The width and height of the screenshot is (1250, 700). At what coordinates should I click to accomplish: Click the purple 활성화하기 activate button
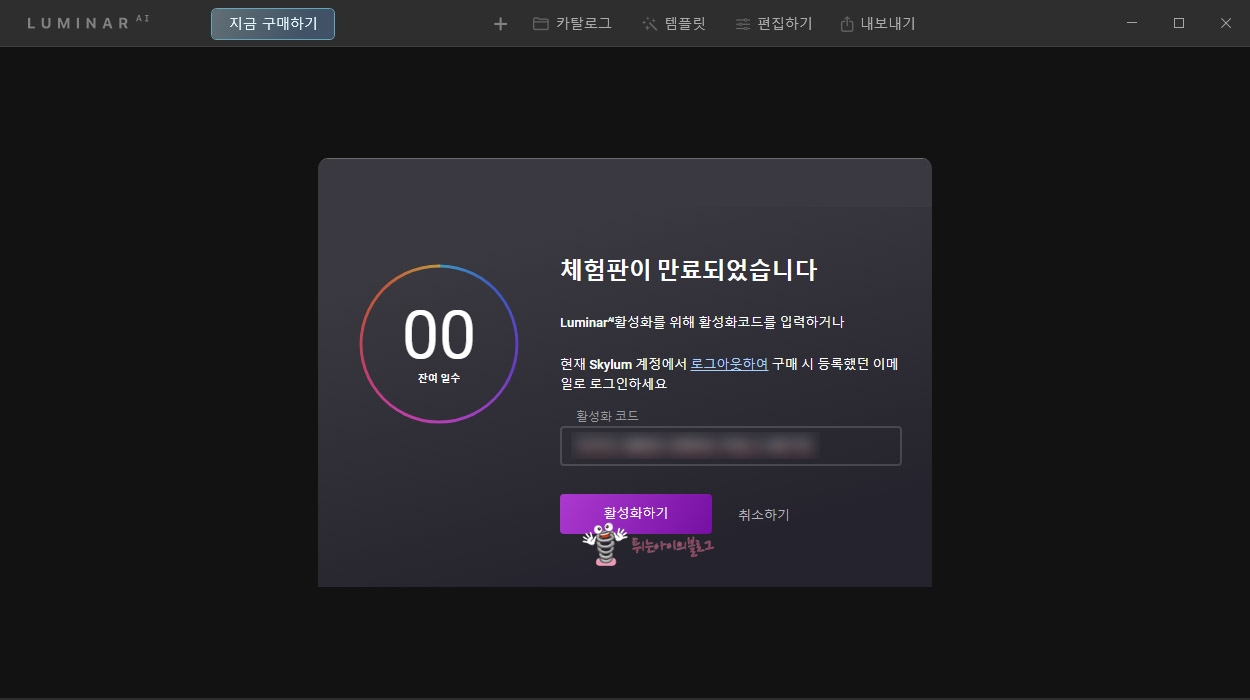click(x=636, y=513)
